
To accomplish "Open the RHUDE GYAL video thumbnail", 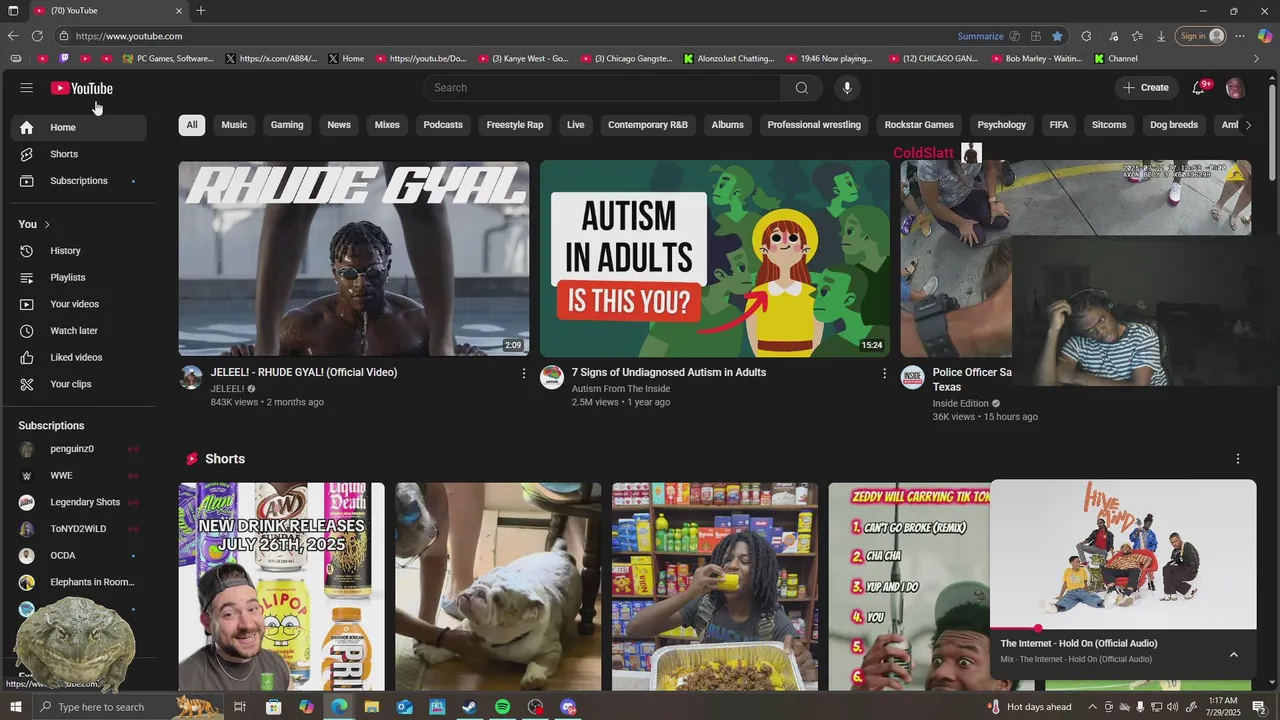I will coord(354,258).
